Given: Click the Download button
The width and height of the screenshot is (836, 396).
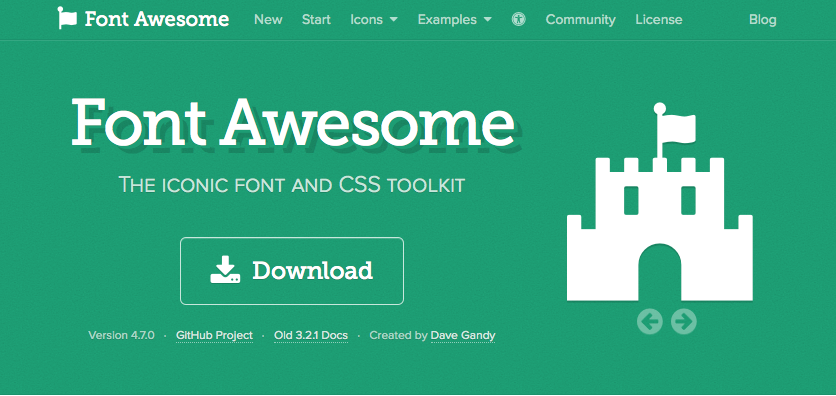Looking at the screenshot, I should click(292, 271).
